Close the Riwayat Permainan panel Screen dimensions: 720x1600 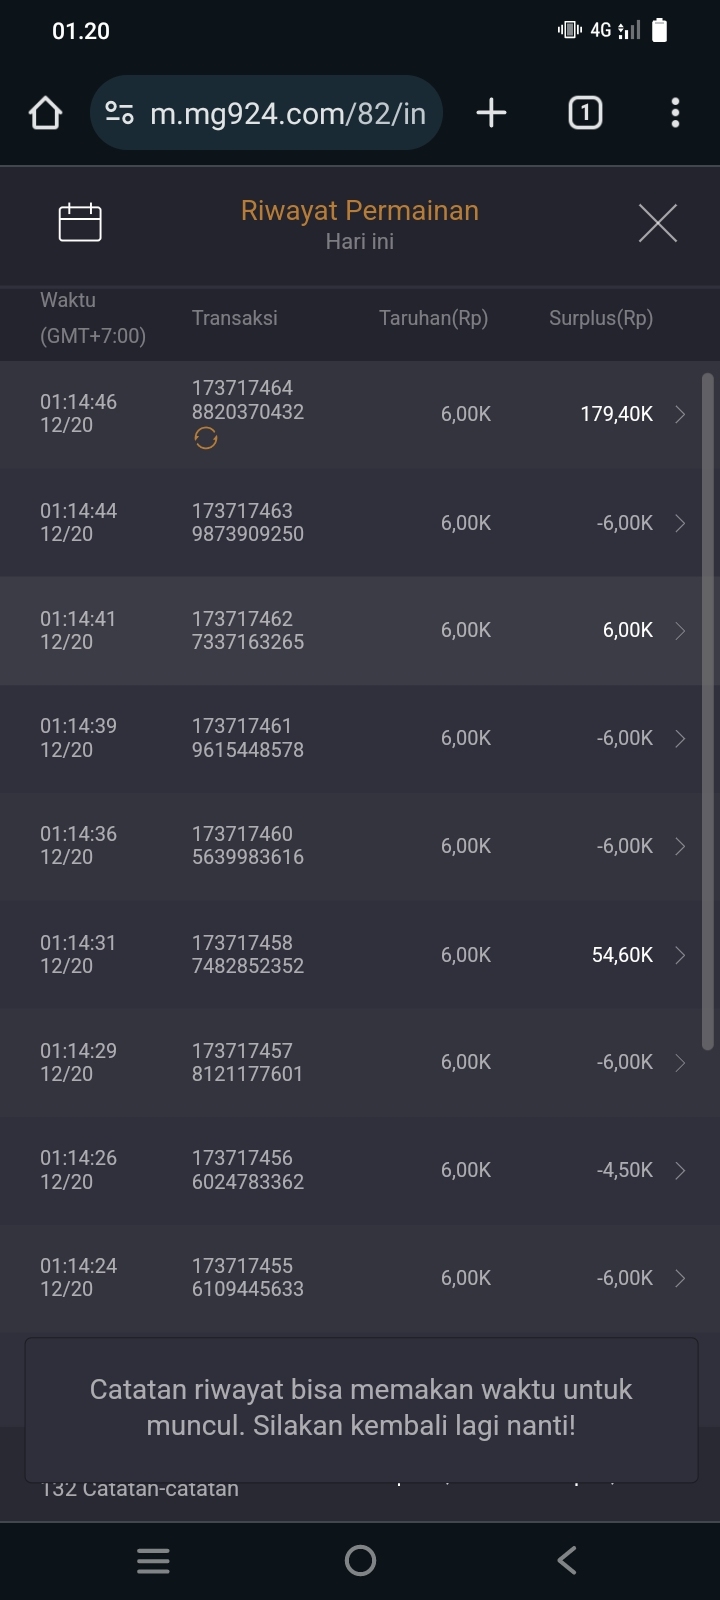[657, 222]
